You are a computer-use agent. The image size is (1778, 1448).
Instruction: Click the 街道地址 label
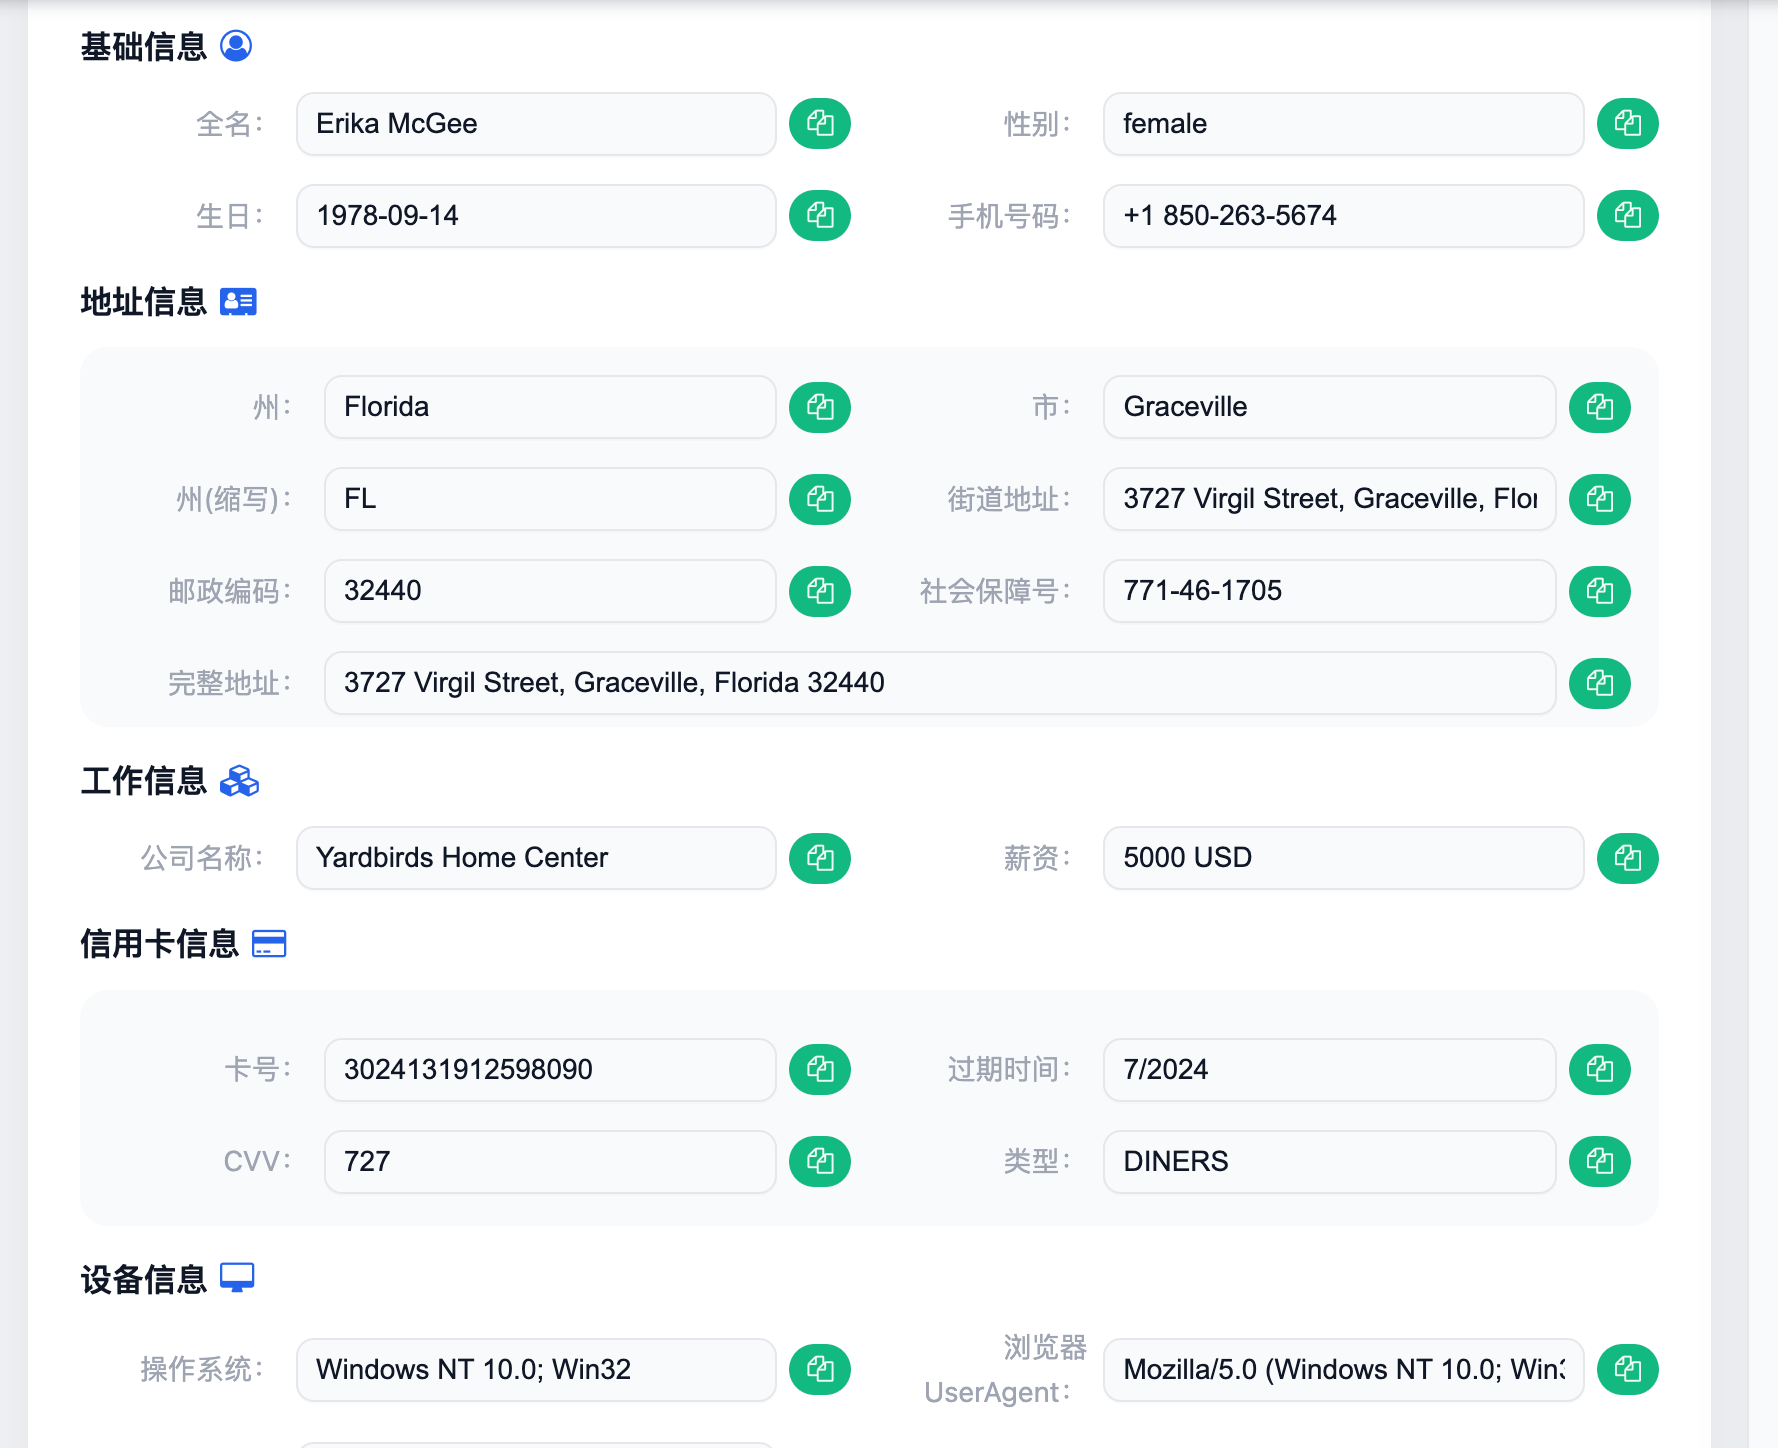[1009, 499]
